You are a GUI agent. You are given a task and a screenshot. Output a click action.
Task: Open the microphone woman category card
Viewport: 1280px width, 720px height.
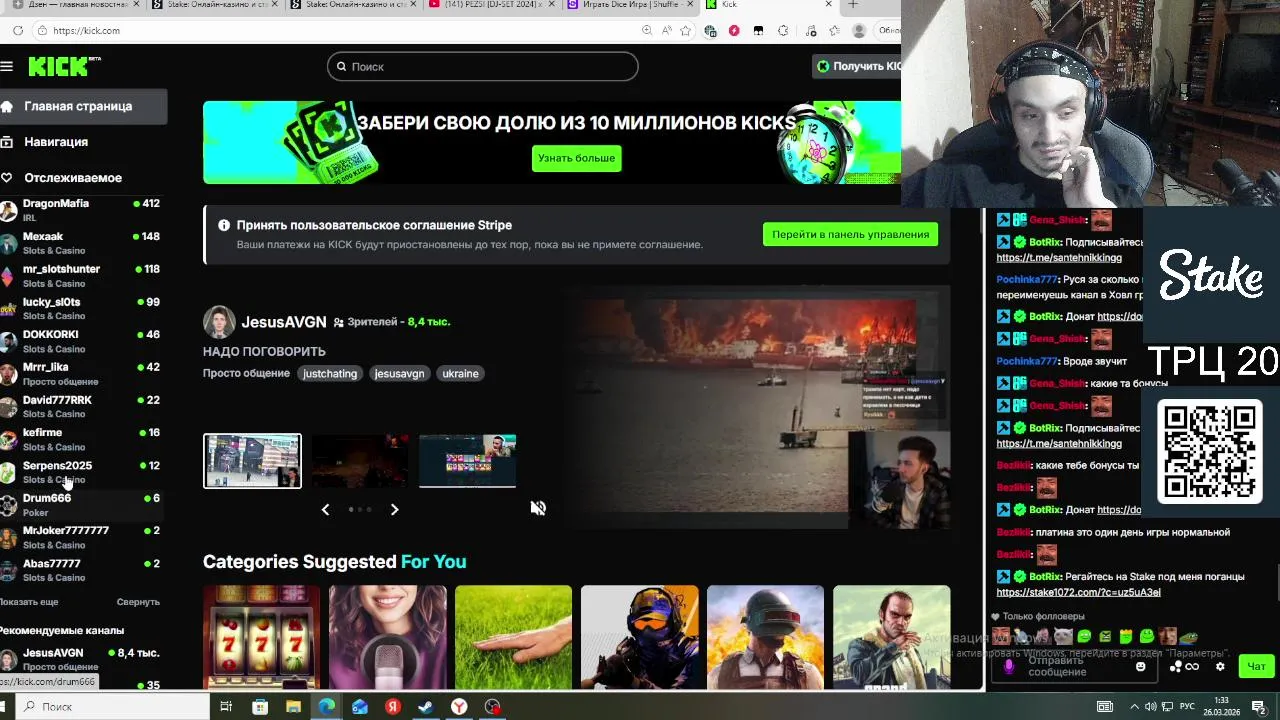click(x=388, y=638)
